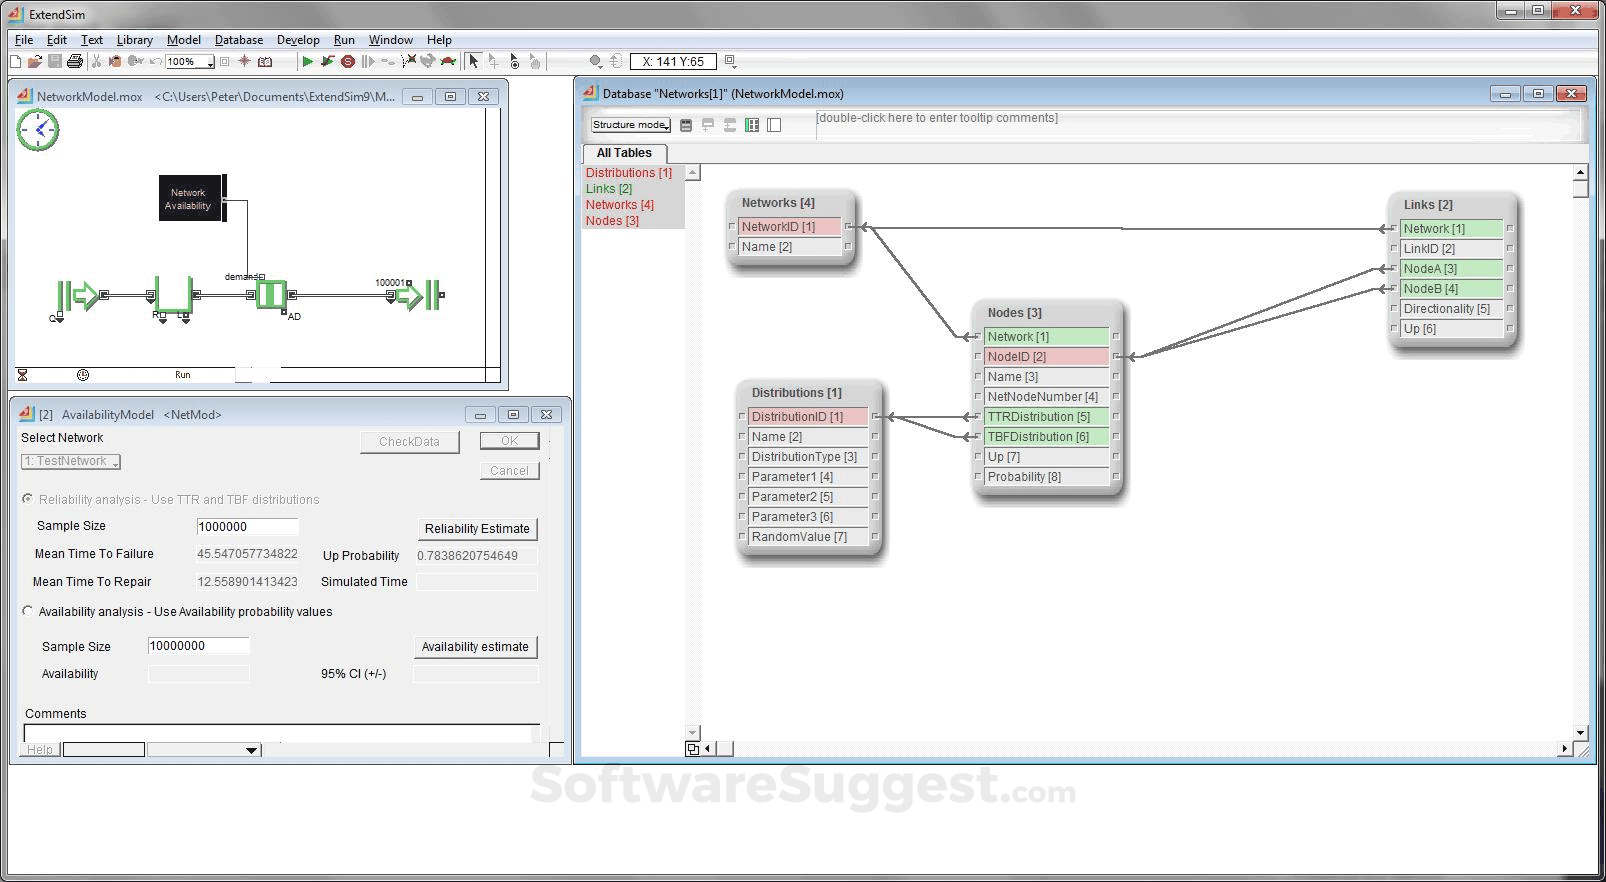Screen dimensions: 1606x882
Task: Click the database view vertical scrollbar down arrow
Action: pos(1581,733)
